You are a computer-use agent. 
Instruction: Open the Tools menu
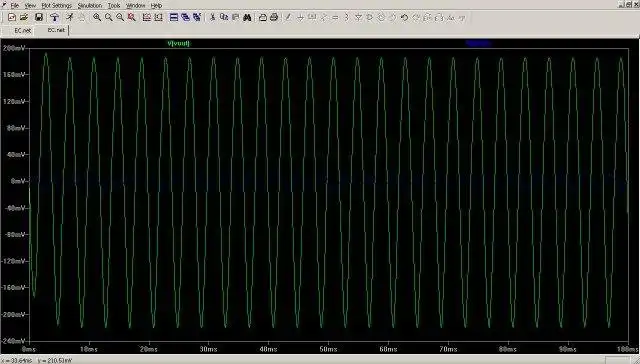coord(114,5)
